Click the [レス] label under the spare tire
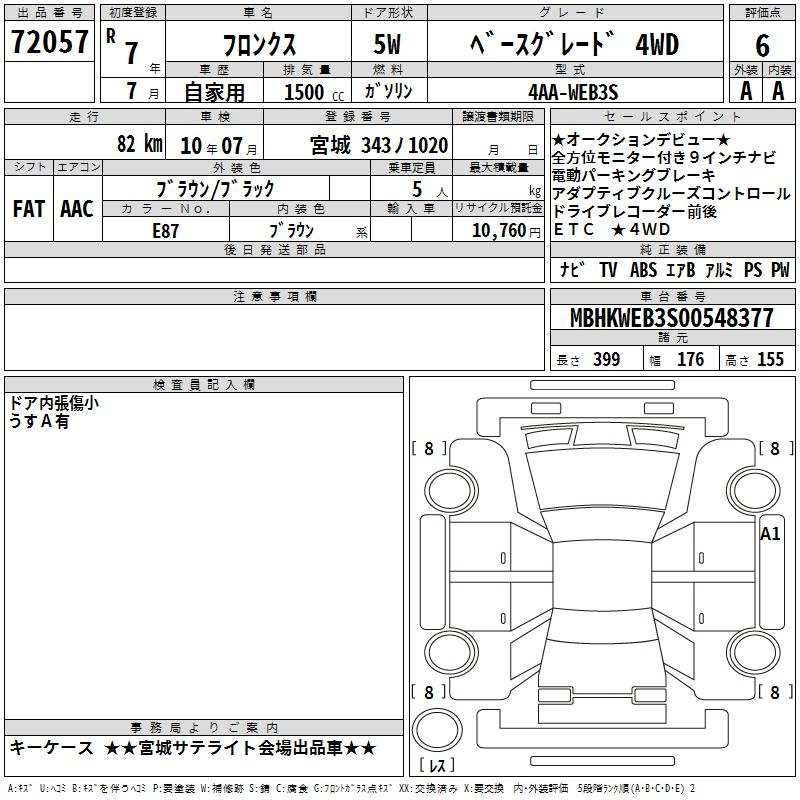This screenshot has height=800, width=800. tap(437, 767)
